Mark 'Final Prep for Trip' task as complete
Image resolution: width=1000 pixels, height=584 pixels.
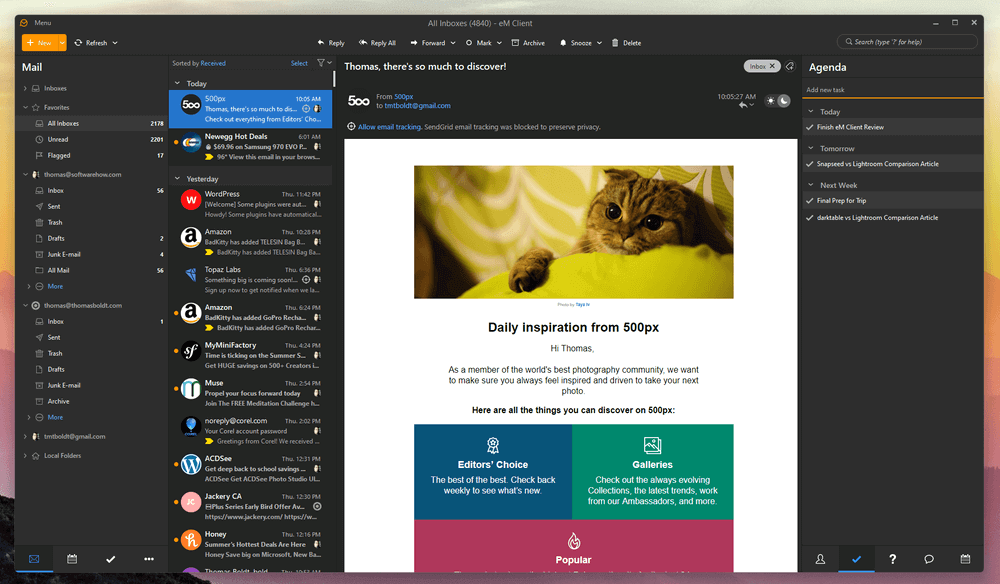(809, 200)
